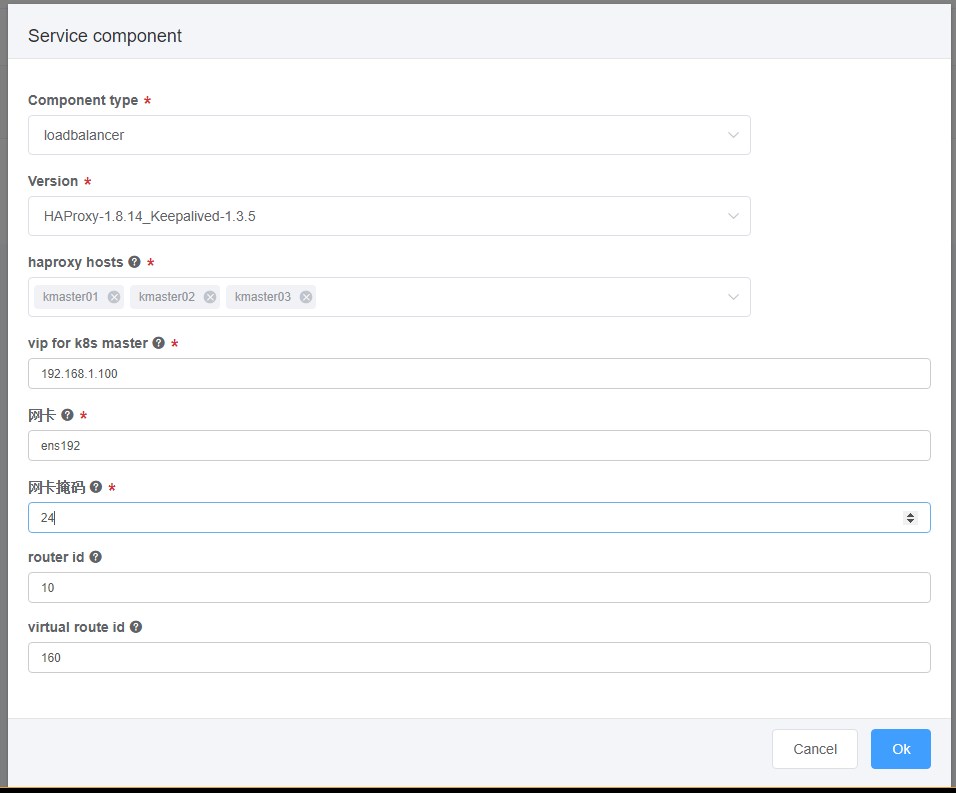The height and width of the screenshot is (793, 956).
Task: Click help icon beside 网卡 label
Action: point(67,415)
